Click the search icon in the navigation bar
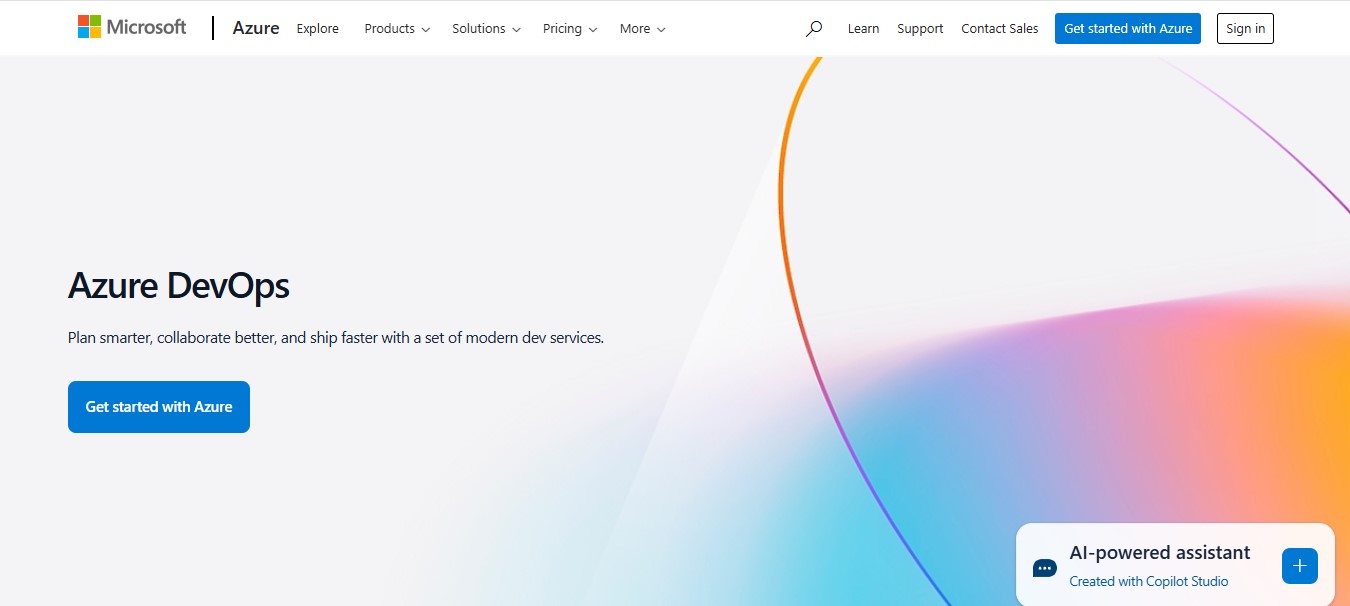 point(813,29)
